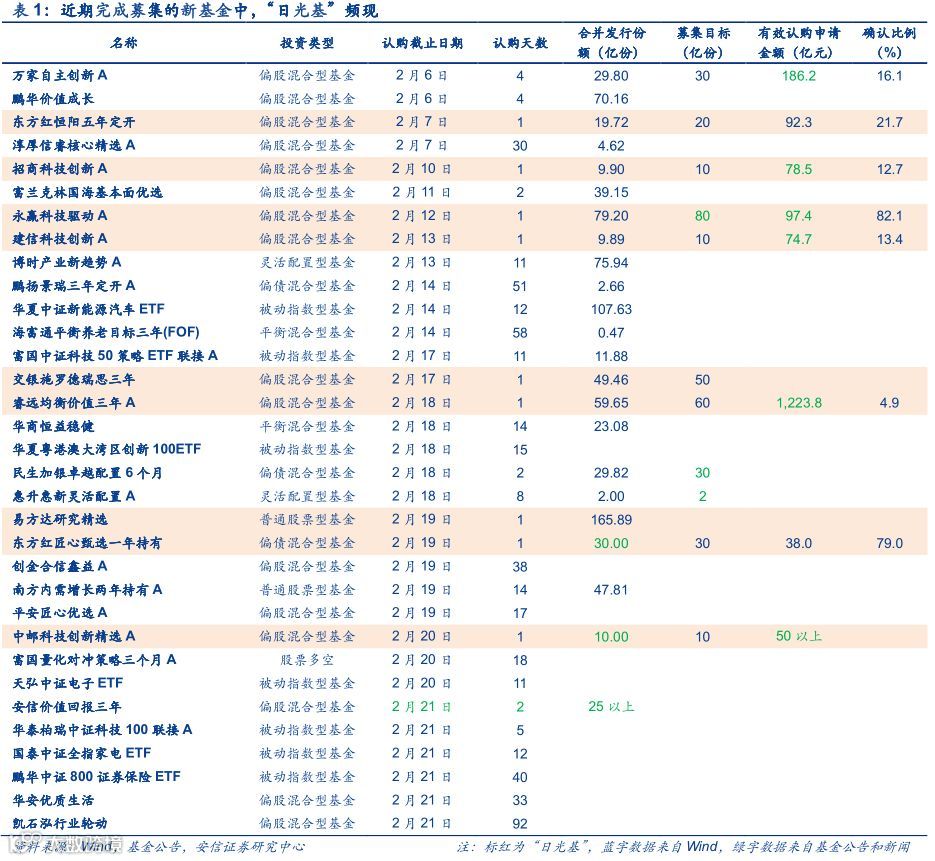Click fund name '睿远均衡价值三年A'

(x=73, y=402)
